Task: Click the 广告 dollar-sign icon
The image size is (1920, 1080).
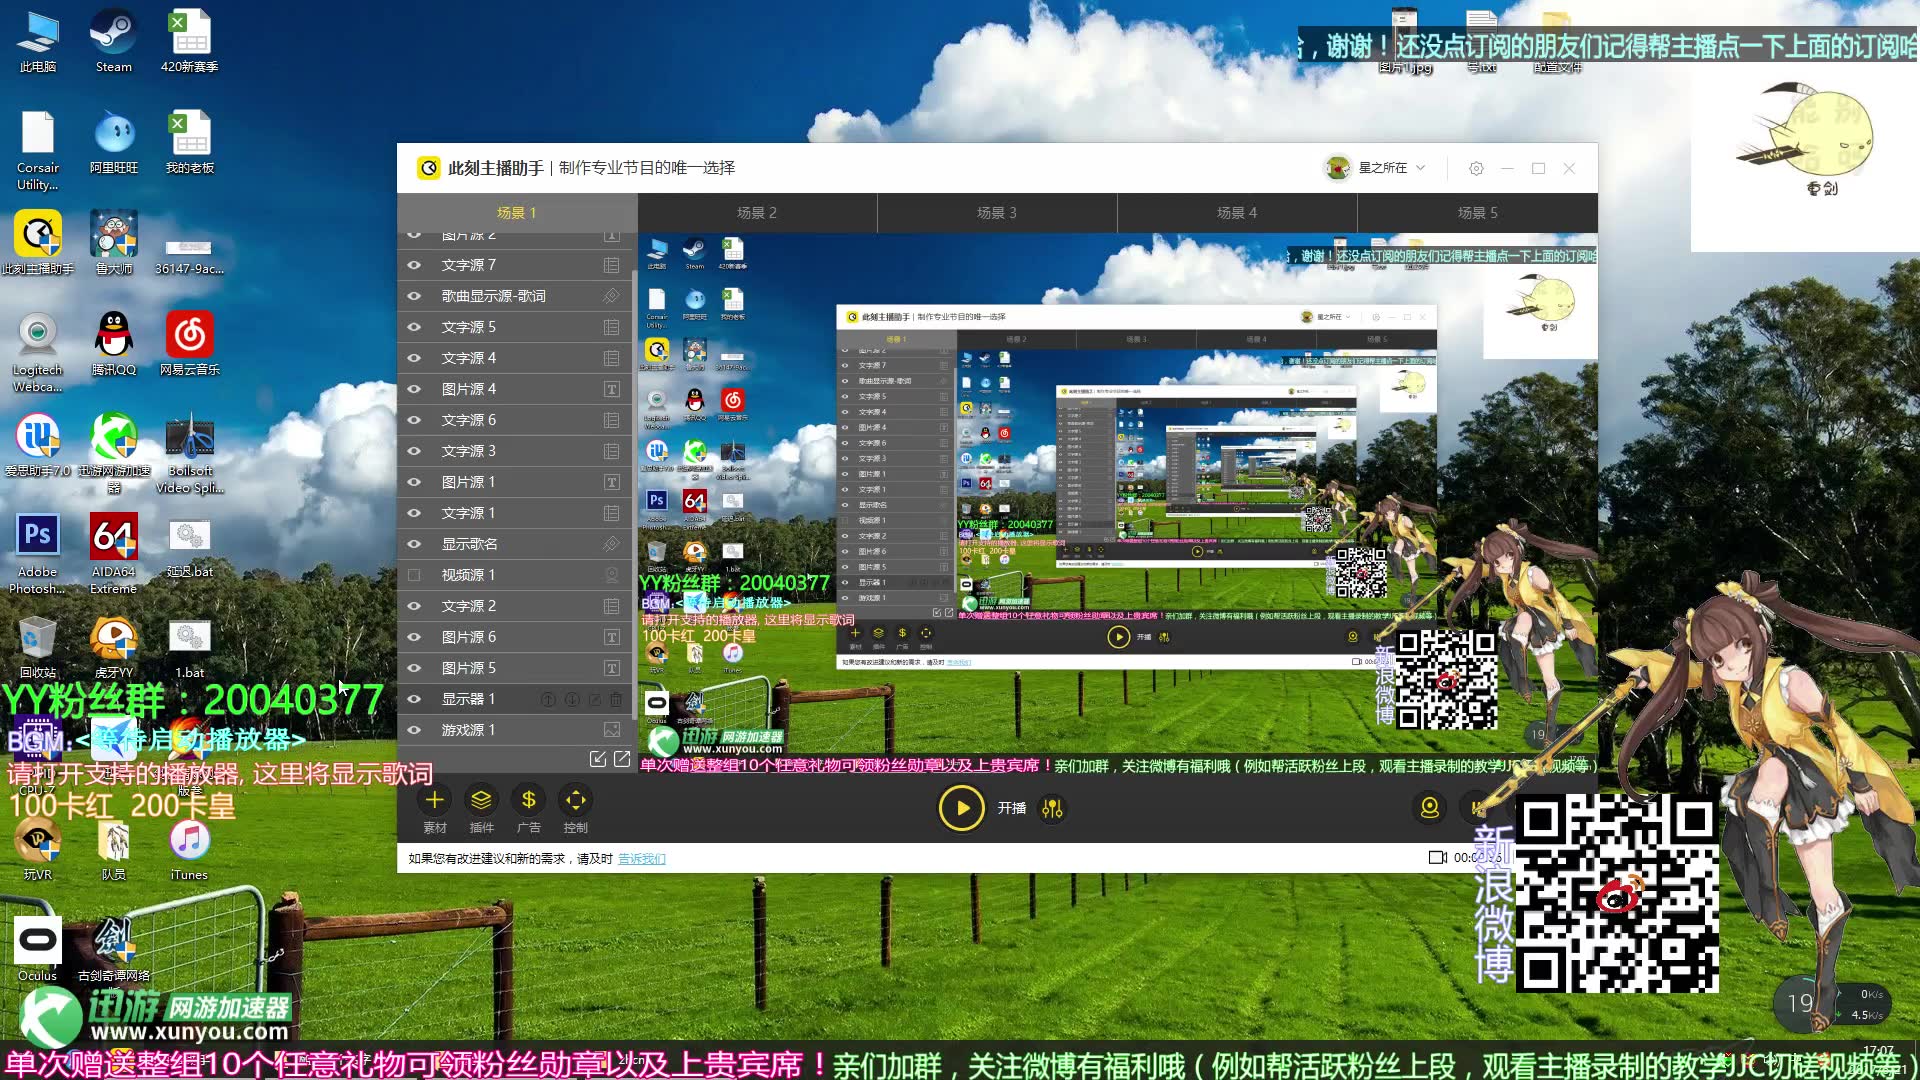Action: tap(528, 801)
